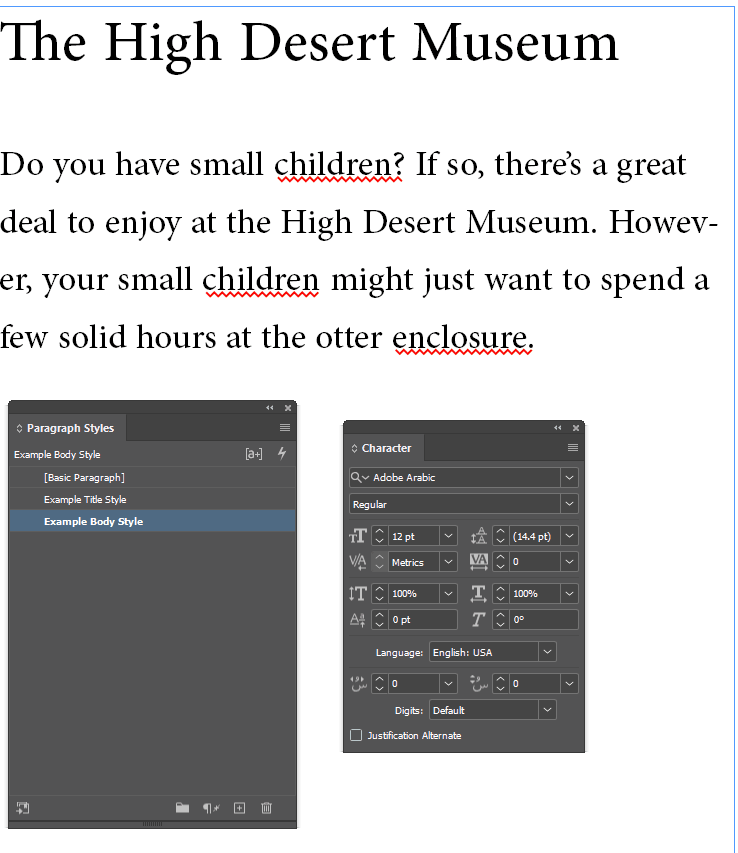Decrease leading with down stepper
The height and width of the screenshot is (853, 738).
[501, 541]
